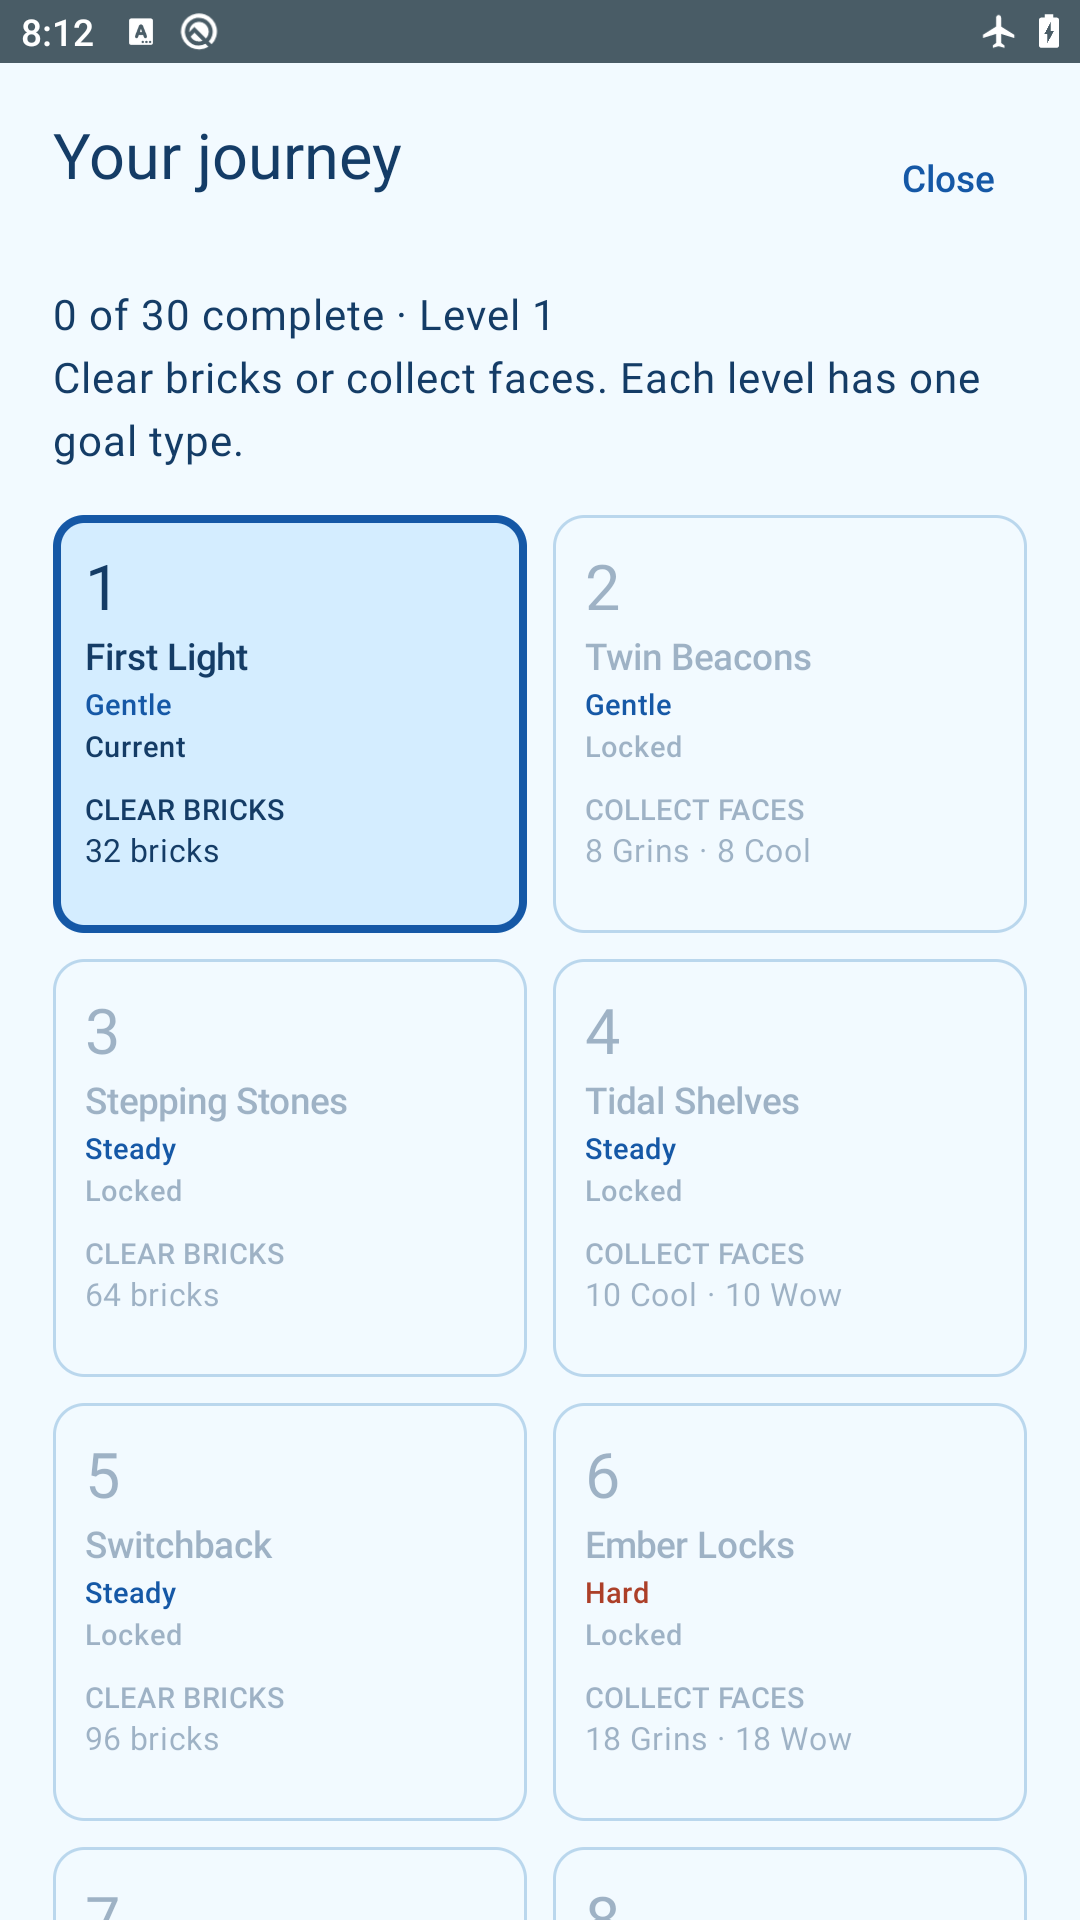This screenshot has height=1920, width=1080.
Task: Tap the airplane mode status icon
Action: 998,32
